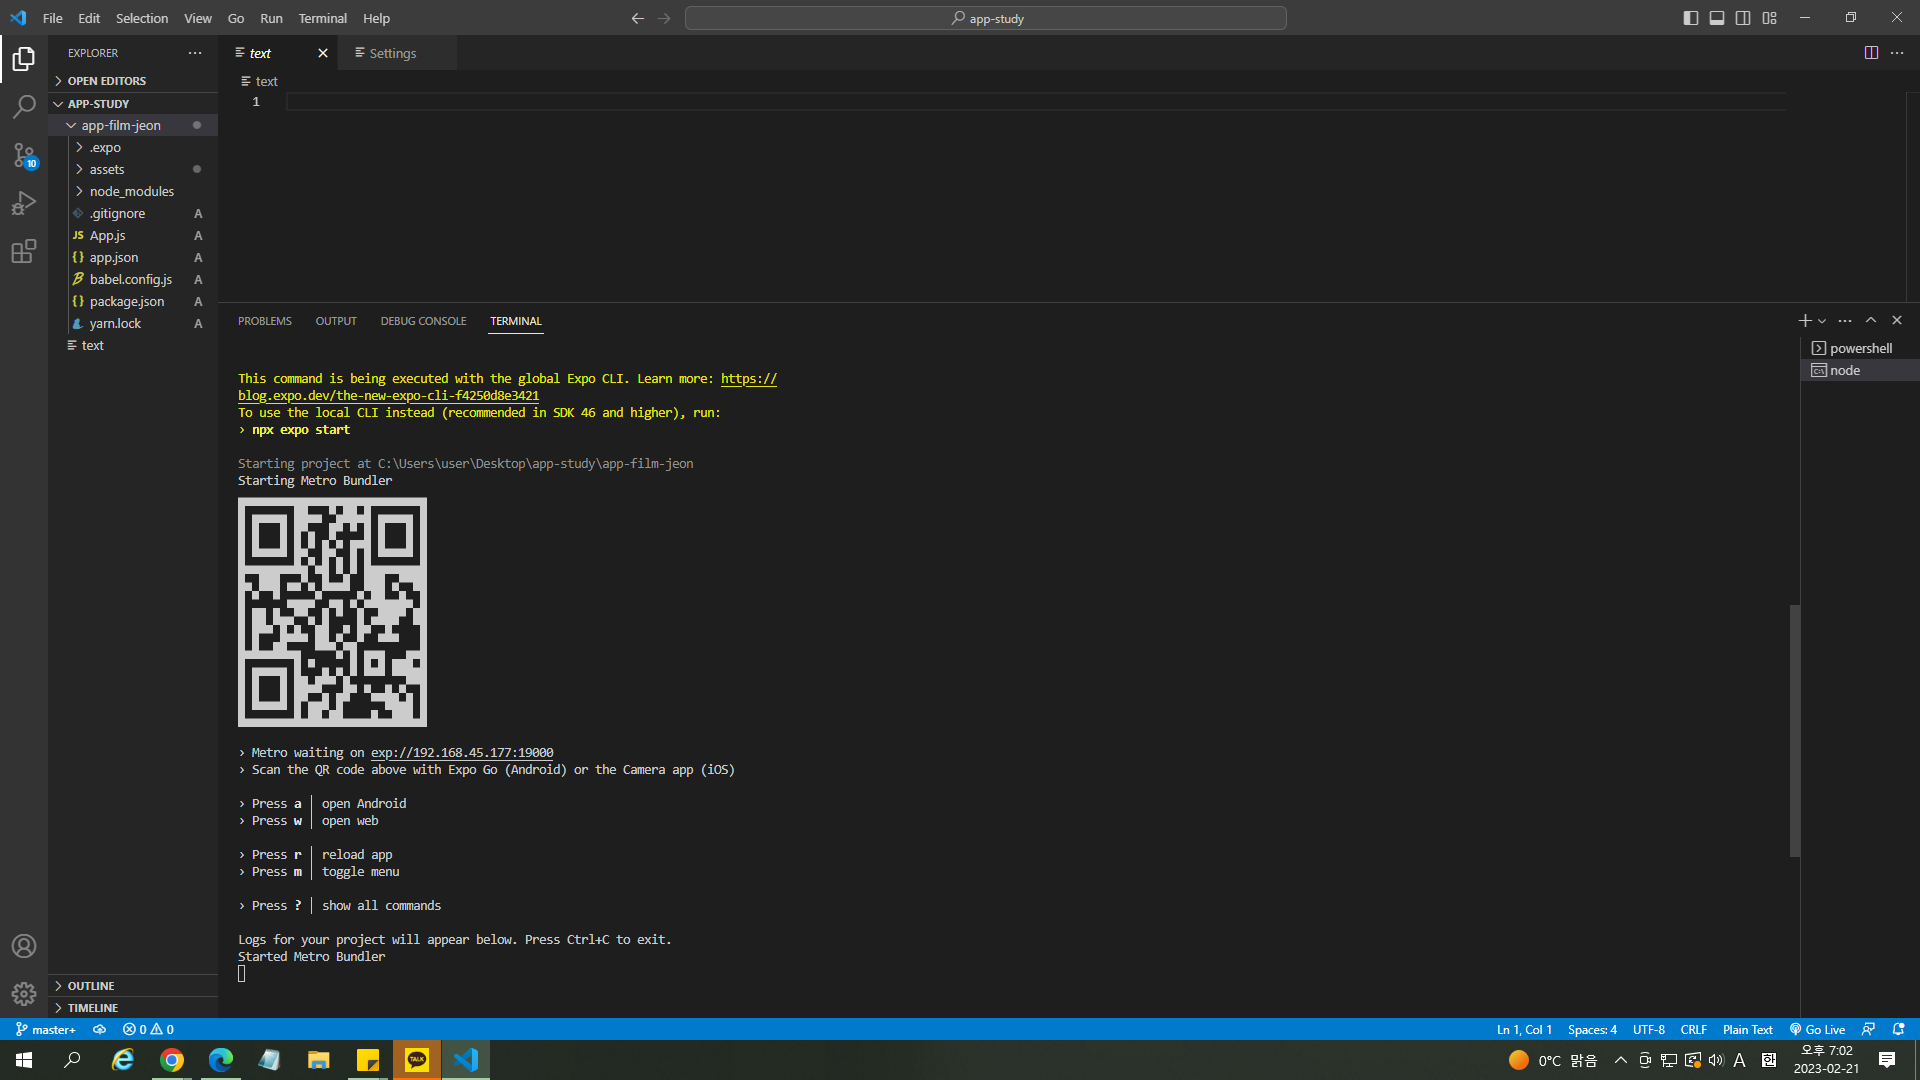Change the Plain Text language mode

pos(1747,1029)
